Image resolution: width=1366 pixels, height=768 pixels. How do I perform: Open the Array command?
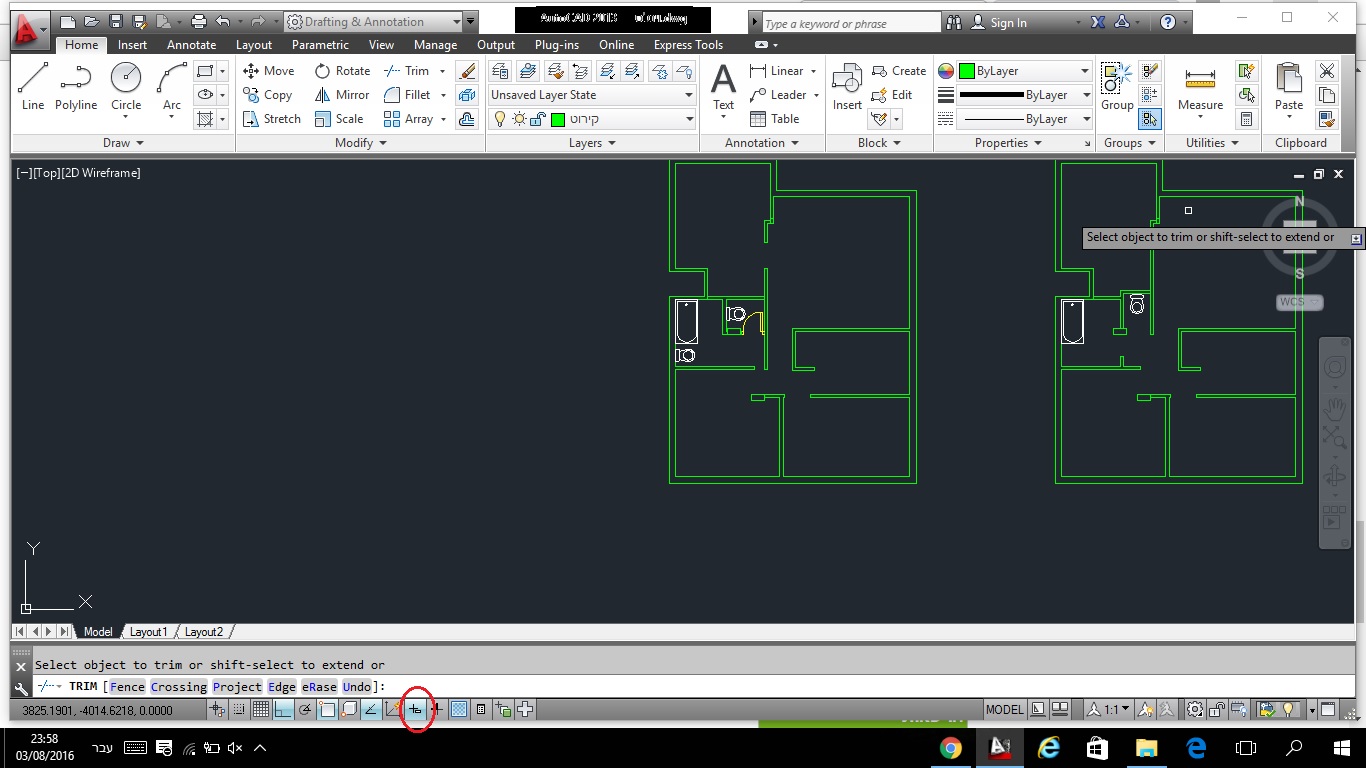(x=409, y=119)
